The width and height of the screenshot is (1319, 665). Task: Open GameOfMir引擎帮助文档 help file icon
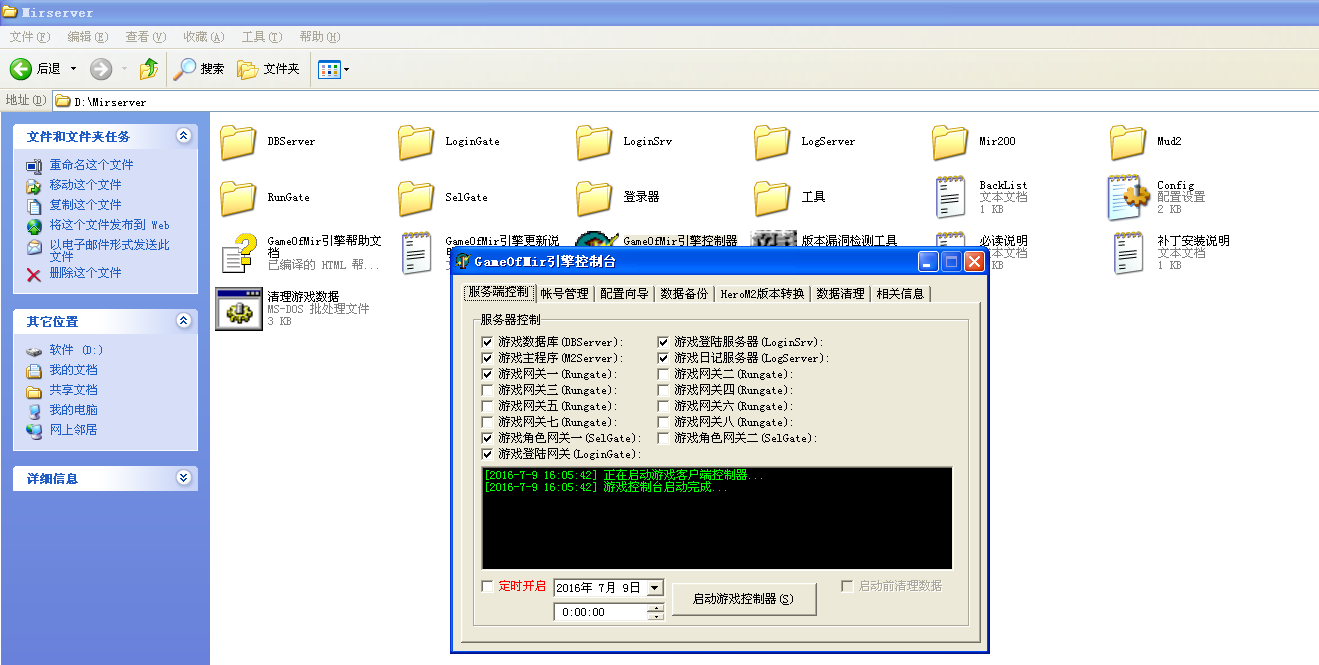coord(238,253)
